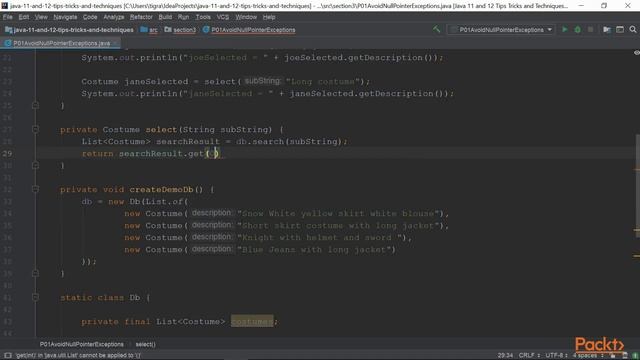The height and width of the screenshot is (360, 640).
Task: Click the Stop process icon
Action: click(x=590, y=29)
